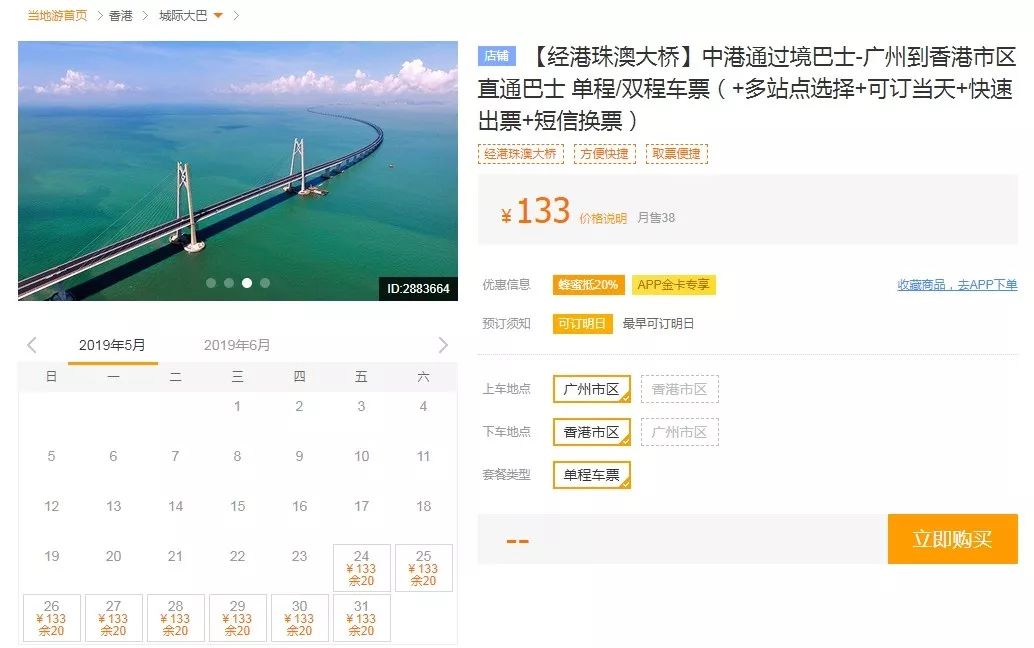Expand the greyed 香港市区 drop-off option

[680, 432]
